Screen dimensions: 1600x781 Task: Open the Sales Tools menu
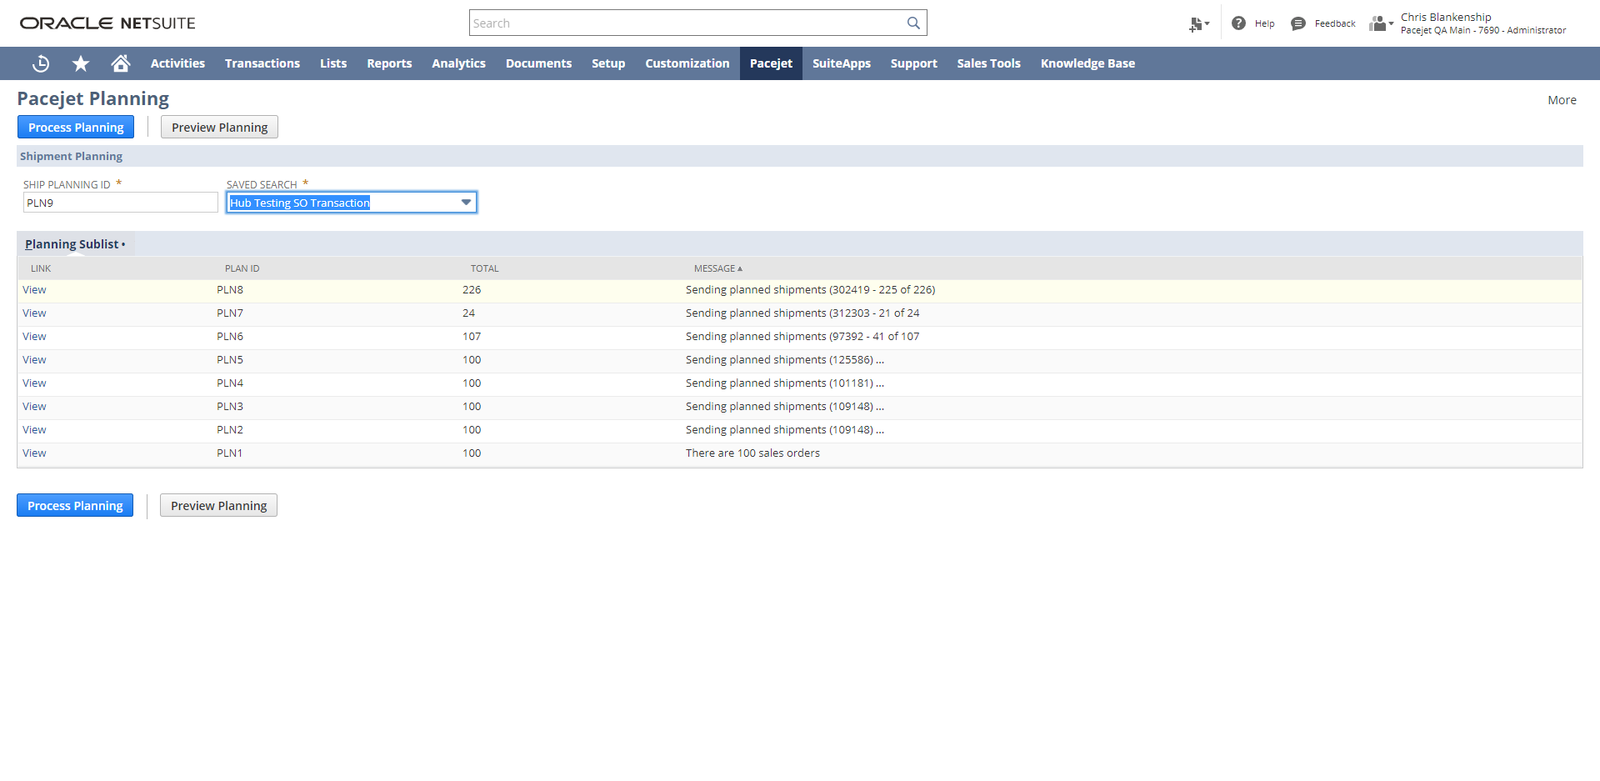(x=989, y=63)
